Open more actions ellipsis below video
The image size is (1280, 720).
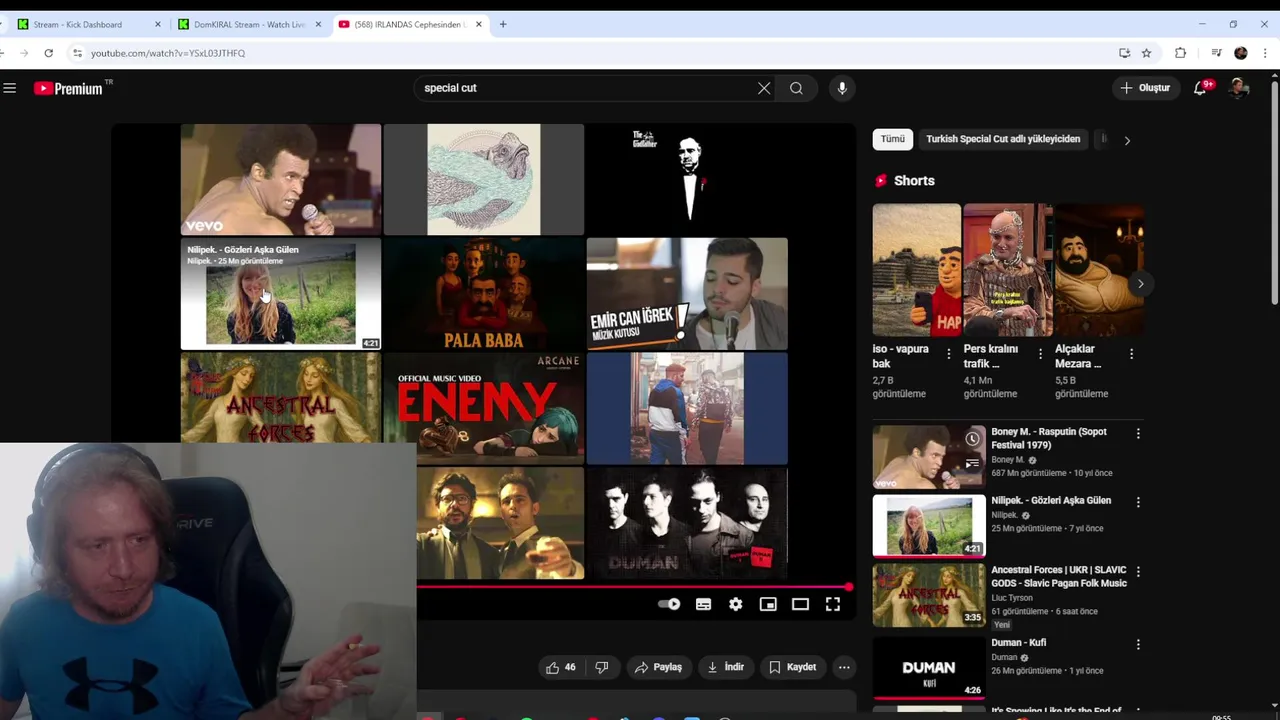click(844, 667)
